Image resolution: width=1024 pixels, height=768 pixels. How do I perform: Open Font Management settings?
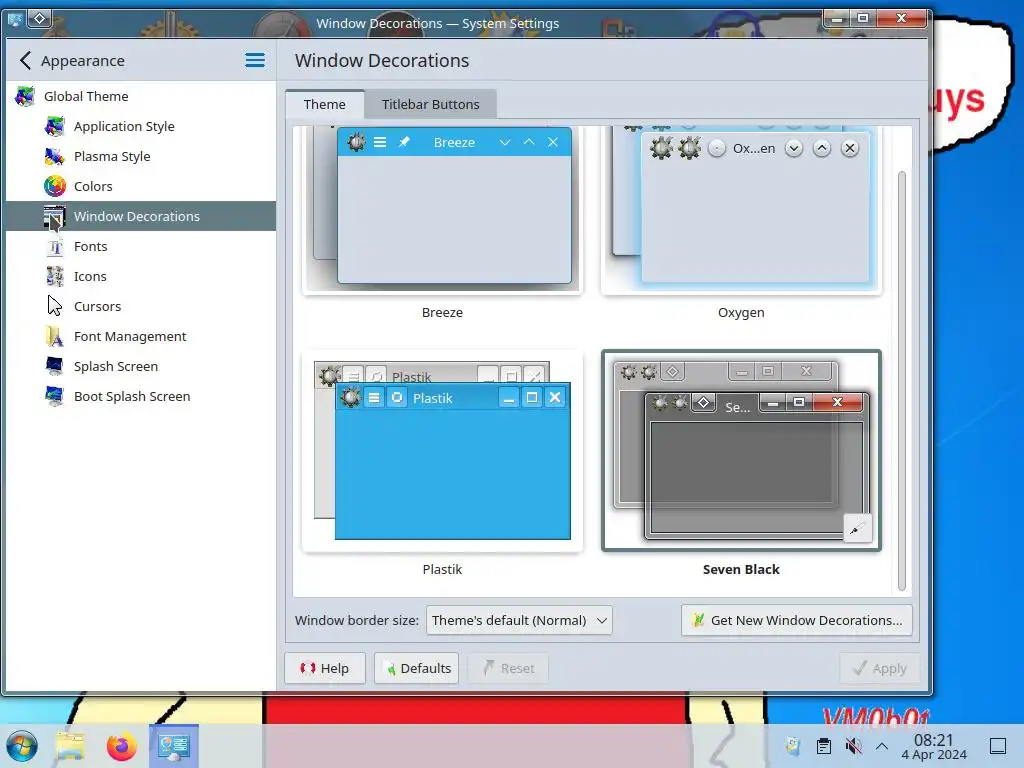click(x=140, y=336)
